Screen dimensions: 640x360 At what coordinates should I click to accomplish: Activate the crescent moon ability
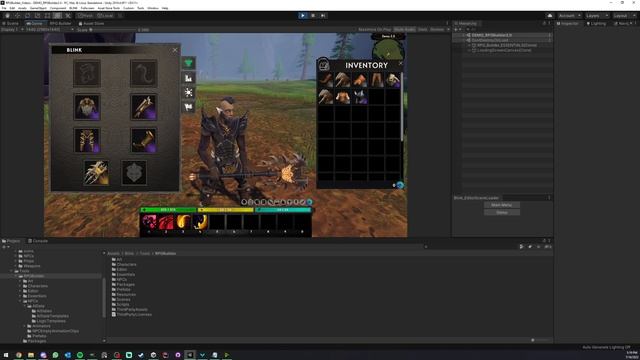point(200,222)
